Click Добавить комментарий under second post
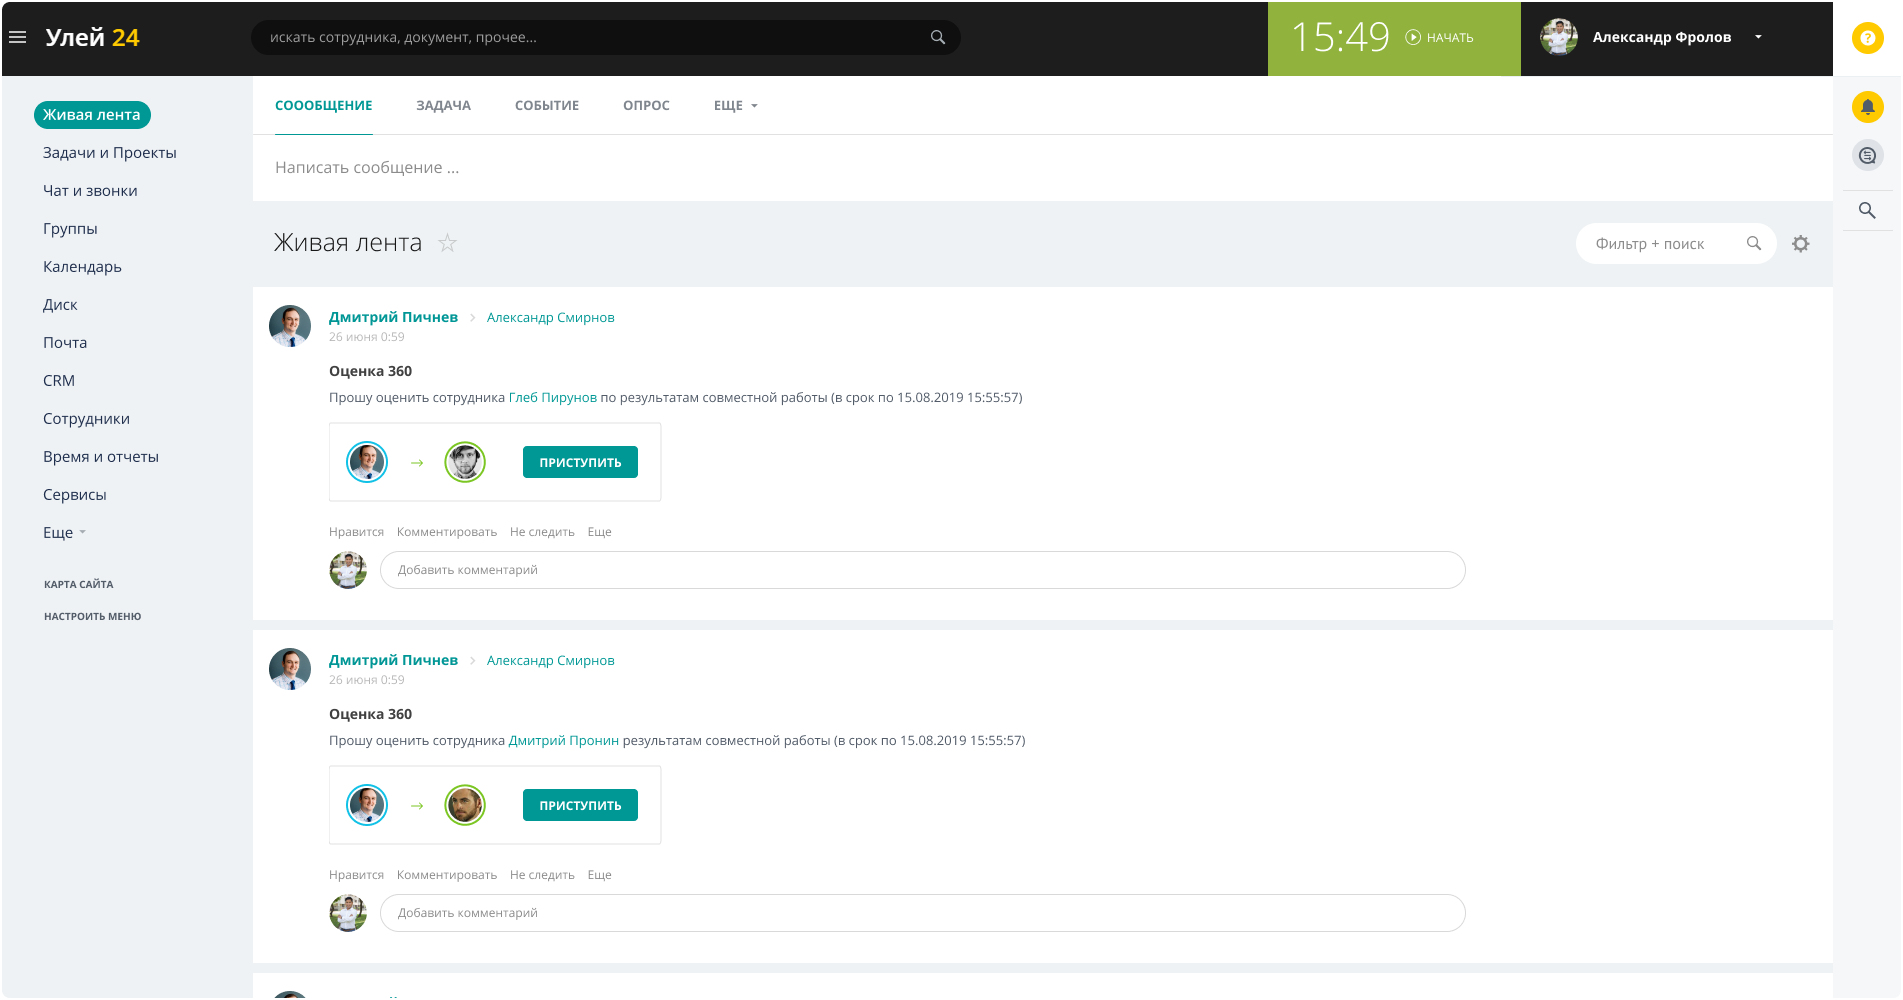Viewport: 1903px width, 1000px height. (922, 913)
